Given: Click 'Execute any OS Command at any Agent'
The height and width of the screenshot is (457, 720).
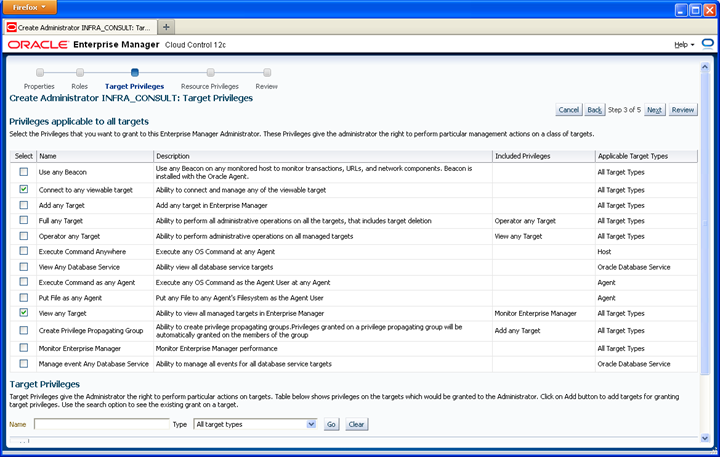Looking at the screenshot, I should tap(215, 252).
